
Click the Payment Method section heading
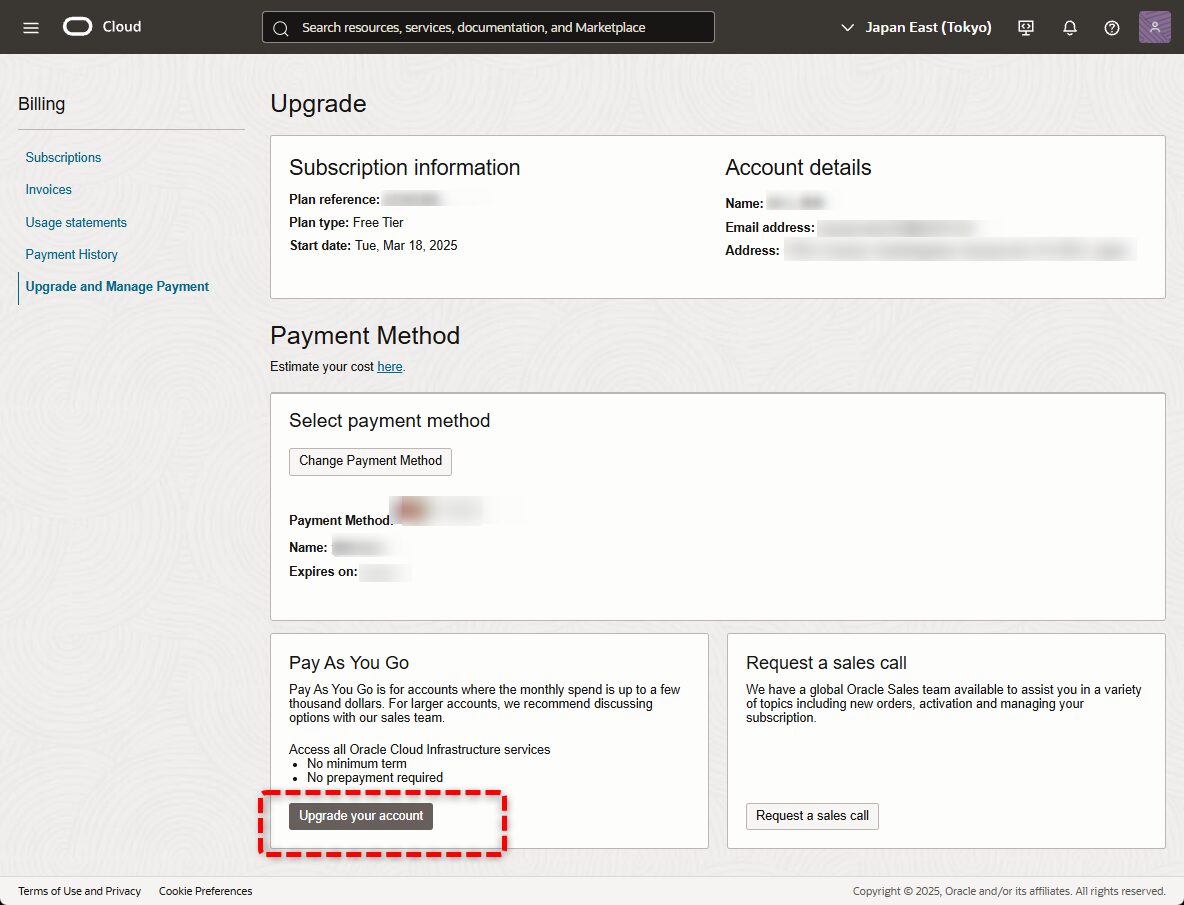point(365,335)
